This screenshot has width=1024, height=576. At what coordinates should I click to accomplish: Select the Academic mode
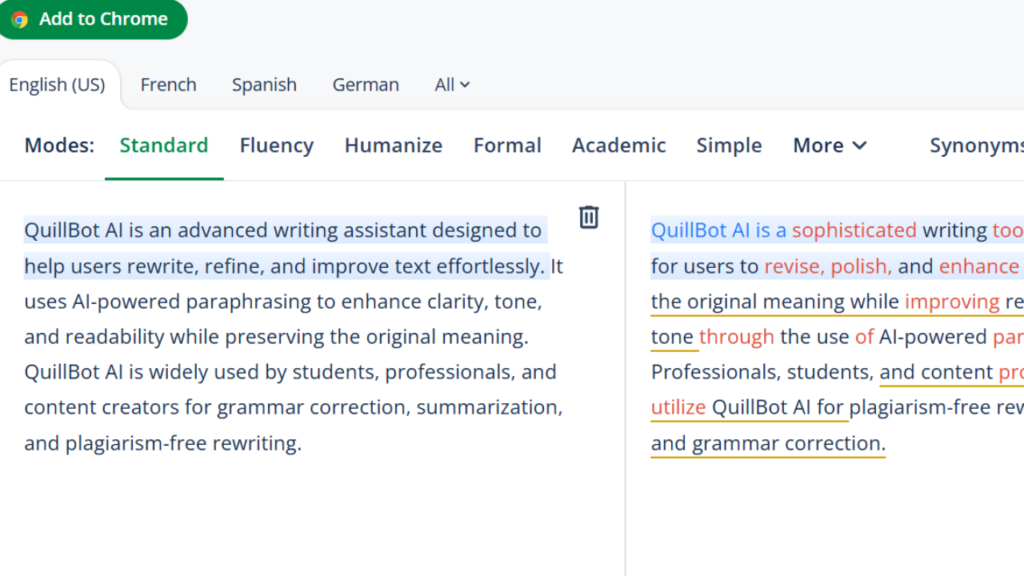(618, 145)
